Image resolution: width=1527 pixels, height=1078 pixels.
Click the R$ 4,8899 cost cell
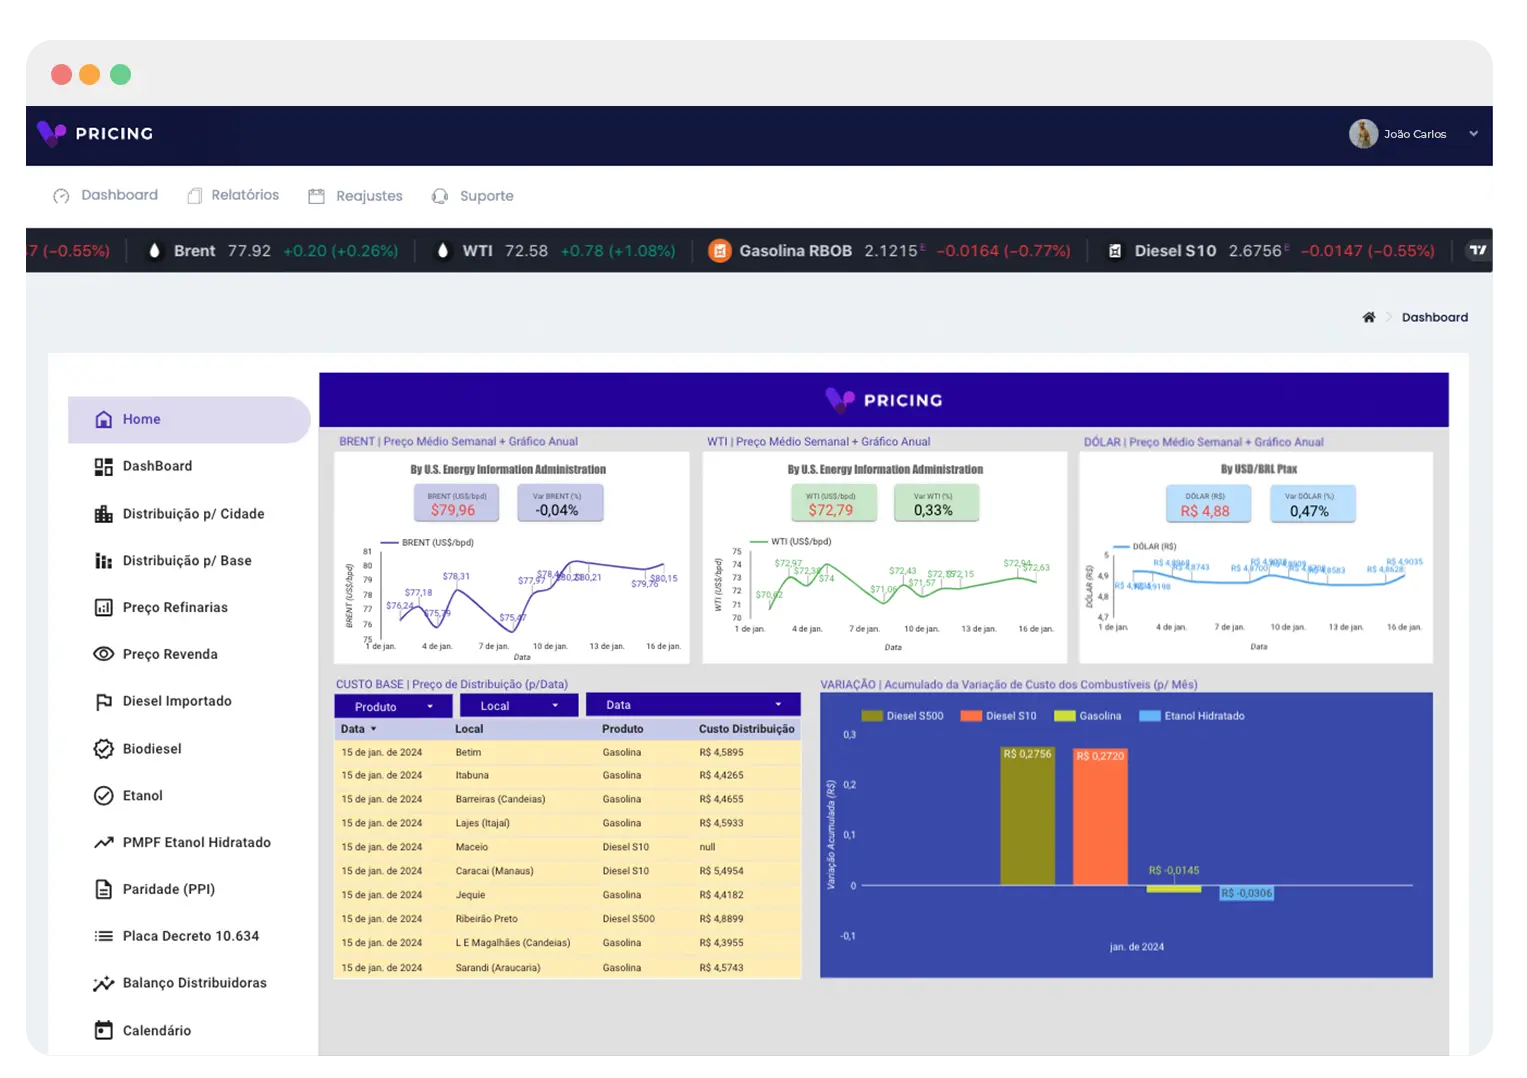tap(721, 919)
